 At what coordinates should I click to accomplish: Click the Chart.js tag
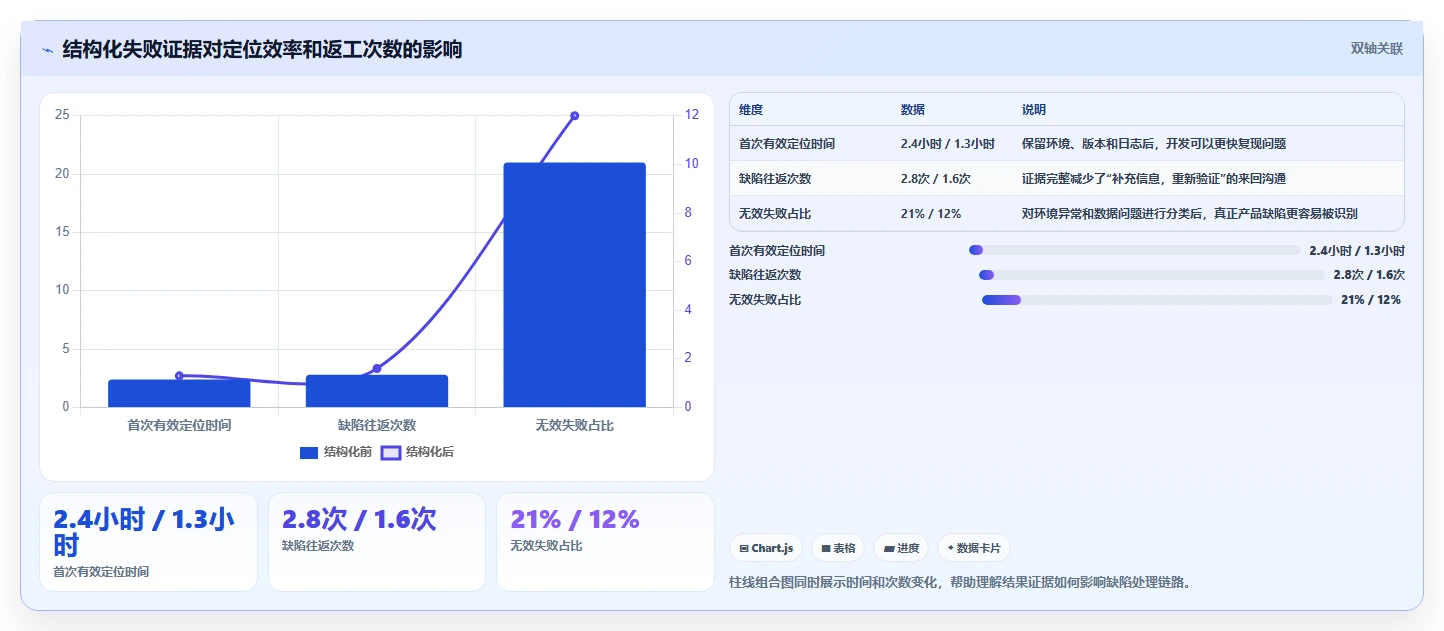click(766, 548)
